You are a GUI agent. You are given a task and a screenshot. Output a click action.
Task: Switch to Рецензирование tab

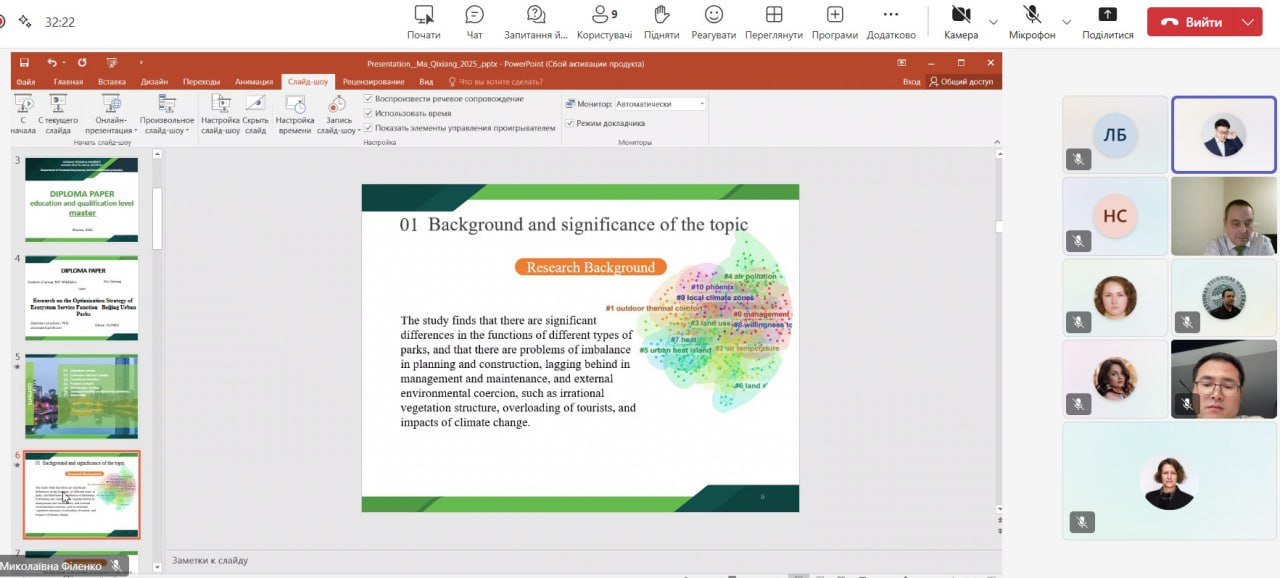tap(373, 82)
